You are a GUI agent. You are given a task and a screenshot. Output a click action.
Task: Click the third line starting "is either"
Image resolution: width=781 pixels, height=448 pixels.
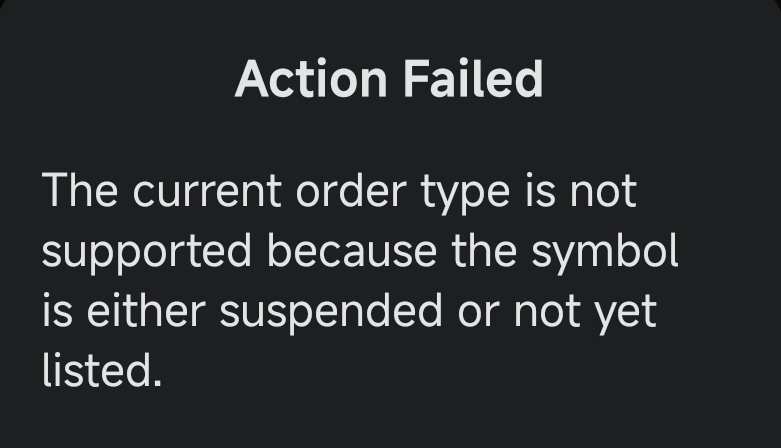[x=349, y=313]
